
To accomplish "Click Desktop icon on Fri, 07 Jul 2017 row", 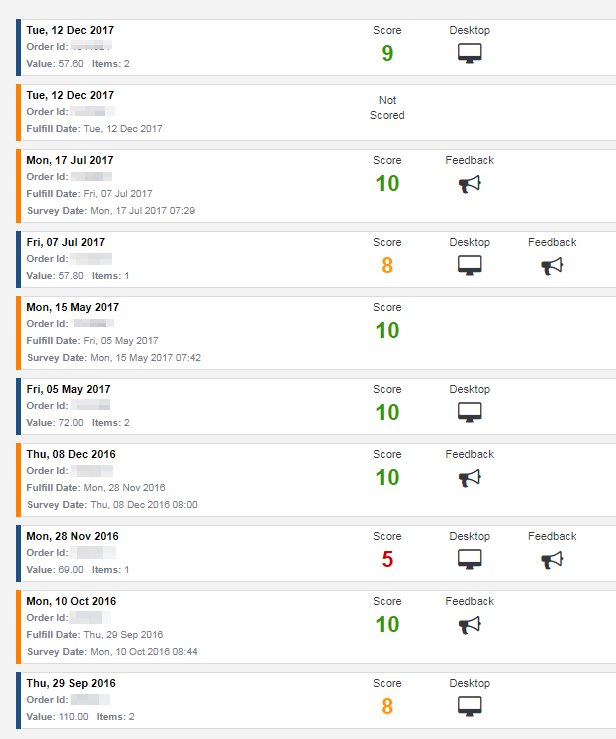I will tap(469, 265).
